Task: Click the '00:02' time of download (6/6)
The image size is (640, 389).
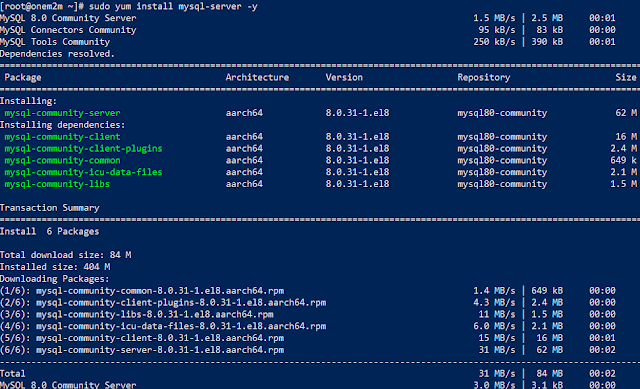Action: tap(602, 350)
